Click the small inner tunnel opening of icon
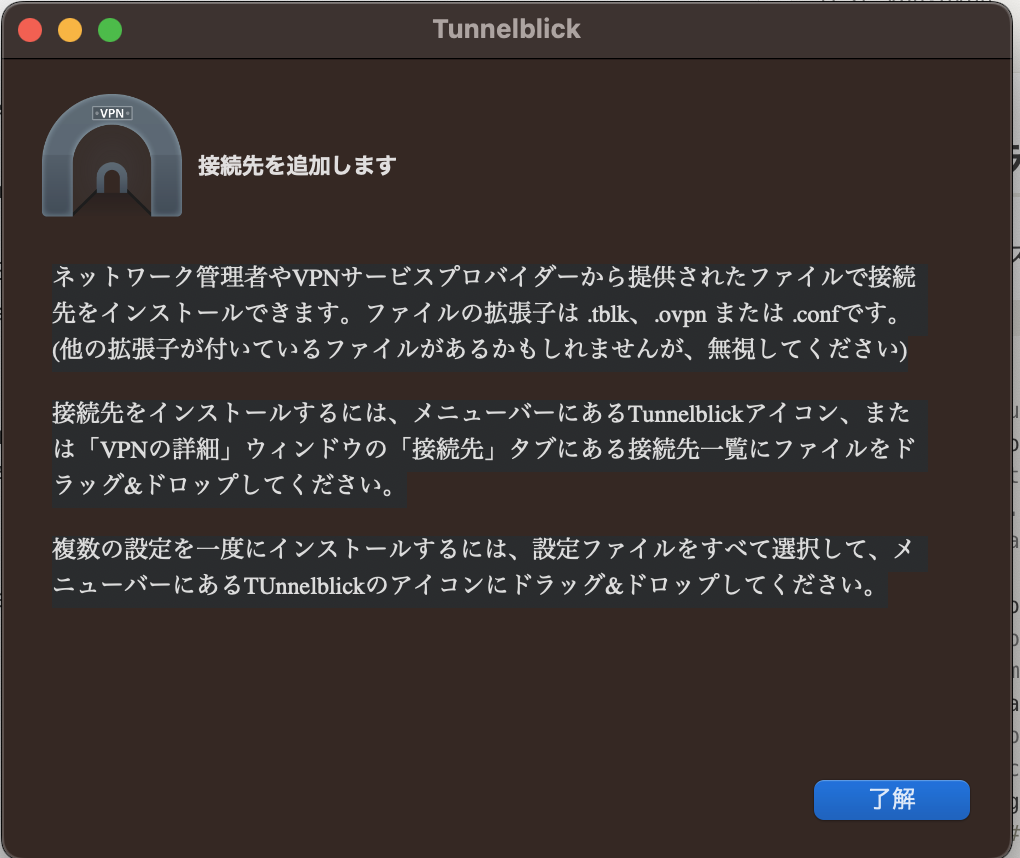 [112, 179]
